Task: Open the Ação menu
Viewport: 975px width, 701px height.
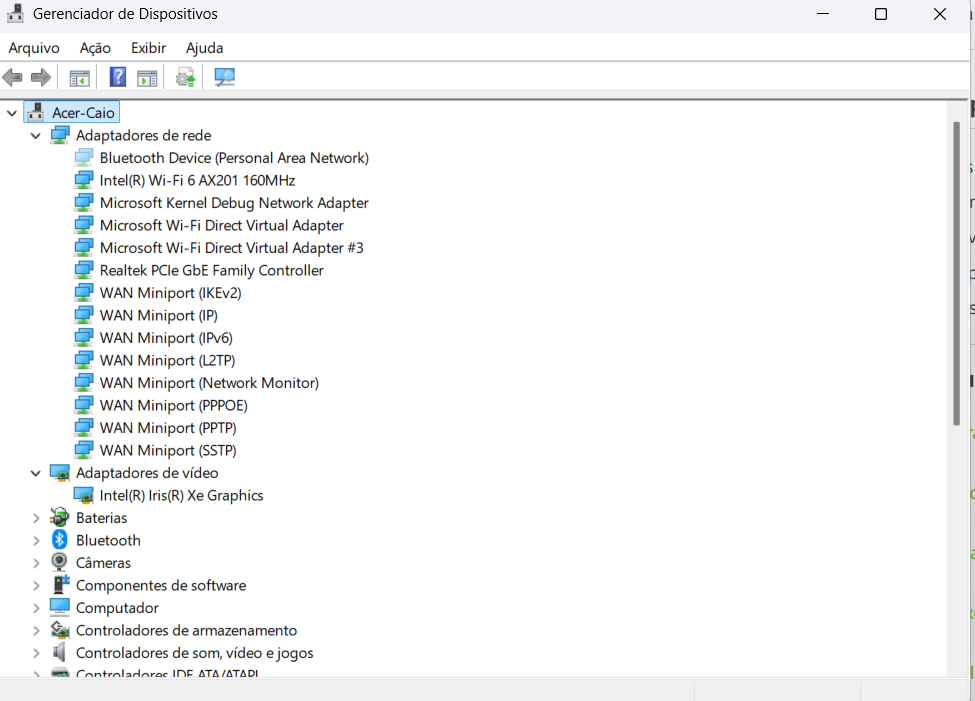Action: pos(95,48)
